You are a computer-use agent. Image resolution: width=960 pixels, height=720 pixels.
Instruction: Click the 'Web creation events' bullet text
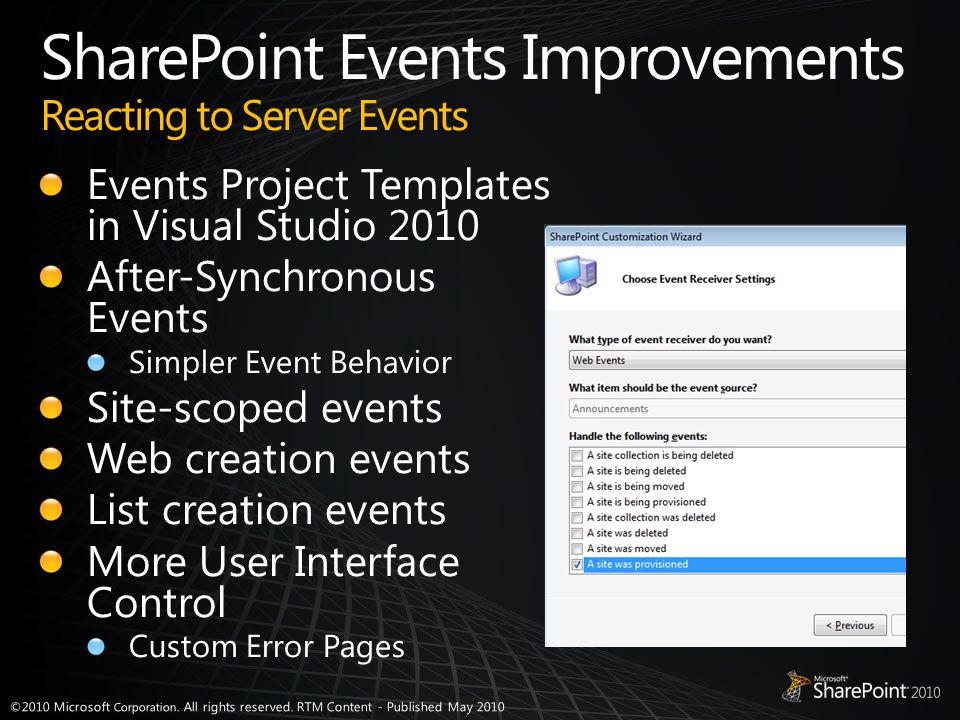pos(279,459)
